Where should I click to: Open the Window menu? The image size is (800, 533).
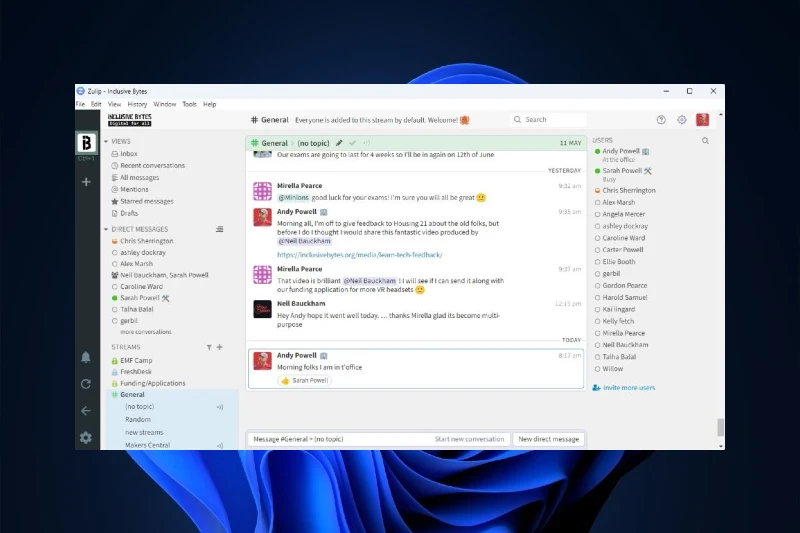coord(165,104)
